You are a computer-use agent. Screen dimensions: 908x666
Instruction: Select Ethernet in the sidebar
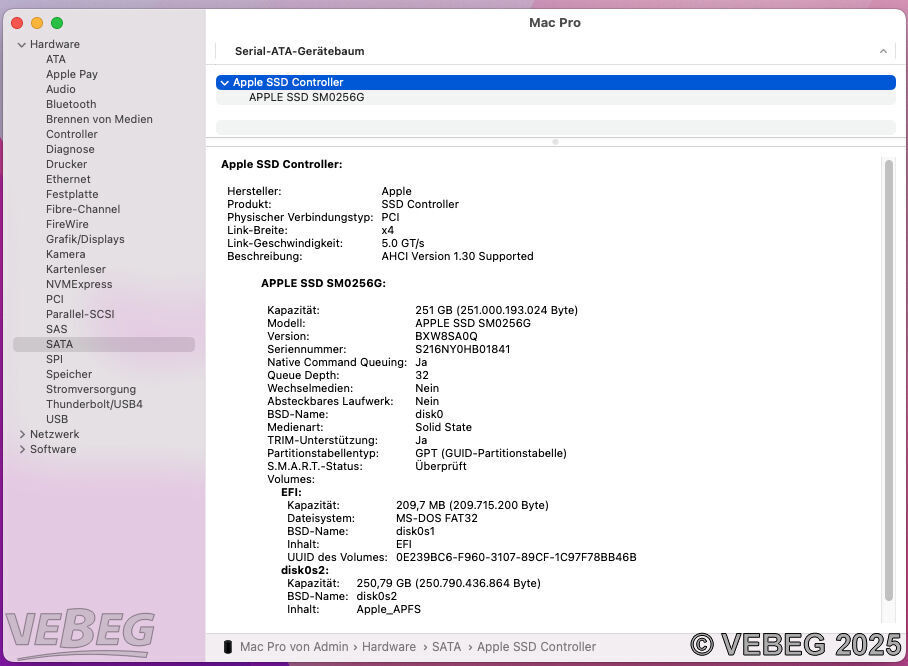pyautogui.click(x=68, y=180)
